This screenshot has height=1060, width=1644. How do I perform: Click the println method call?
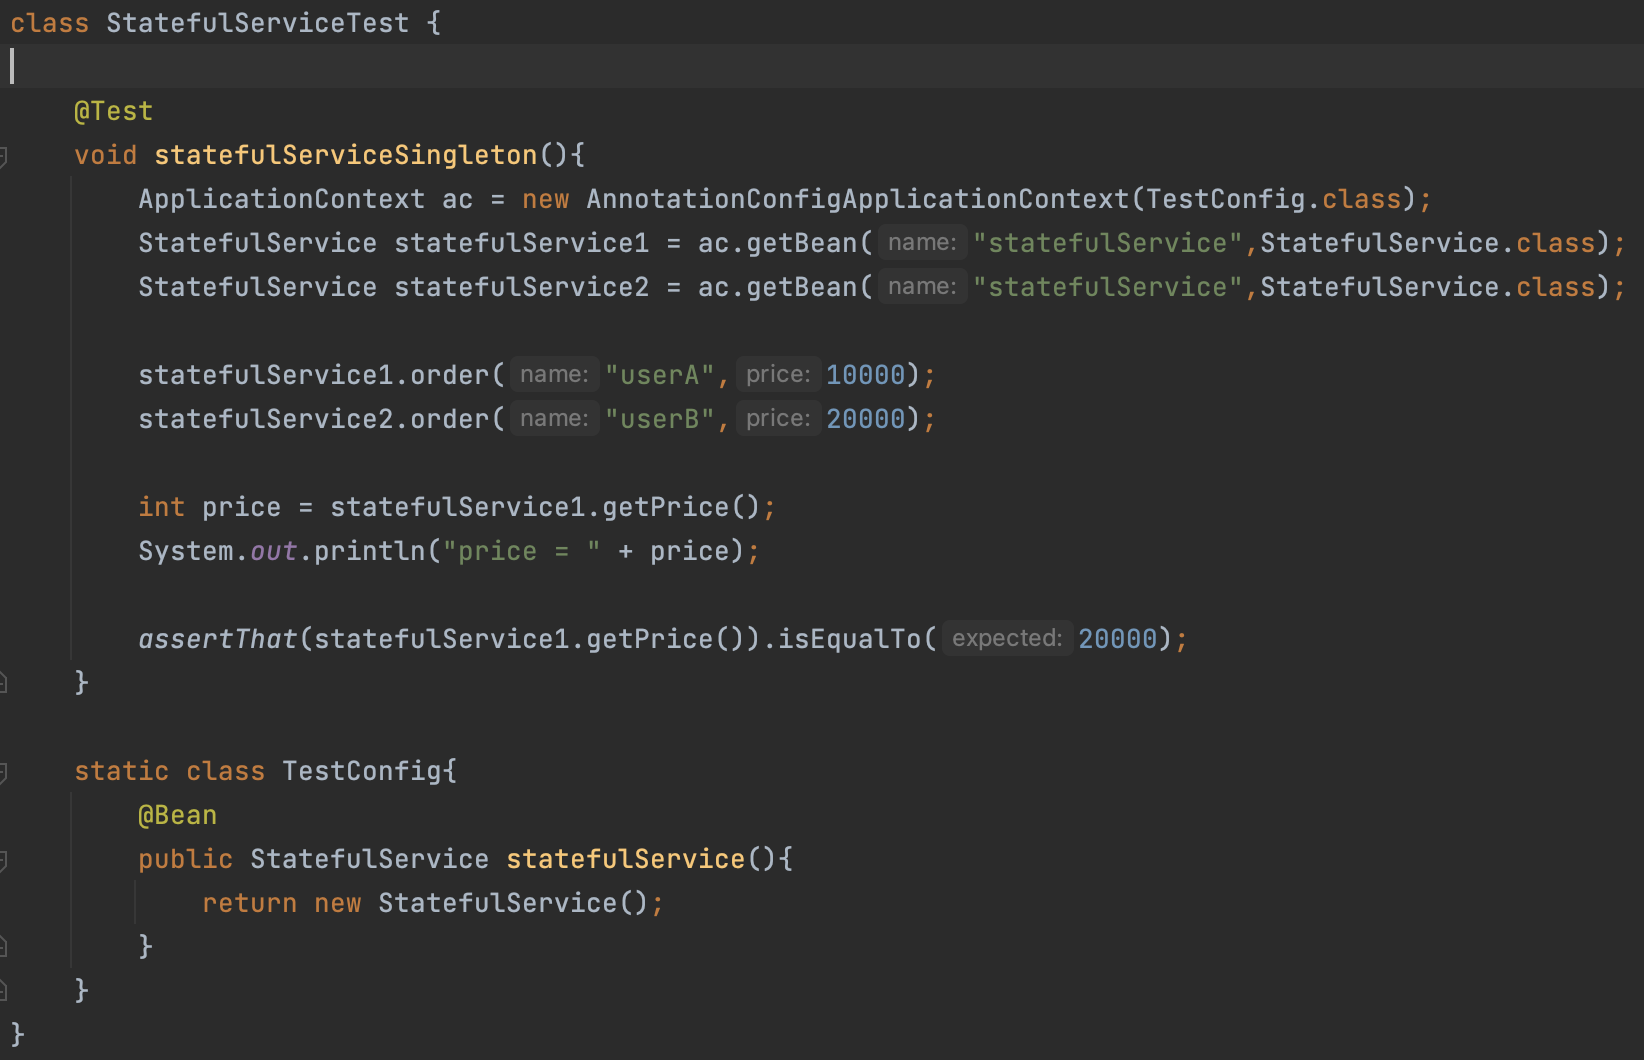369,551
